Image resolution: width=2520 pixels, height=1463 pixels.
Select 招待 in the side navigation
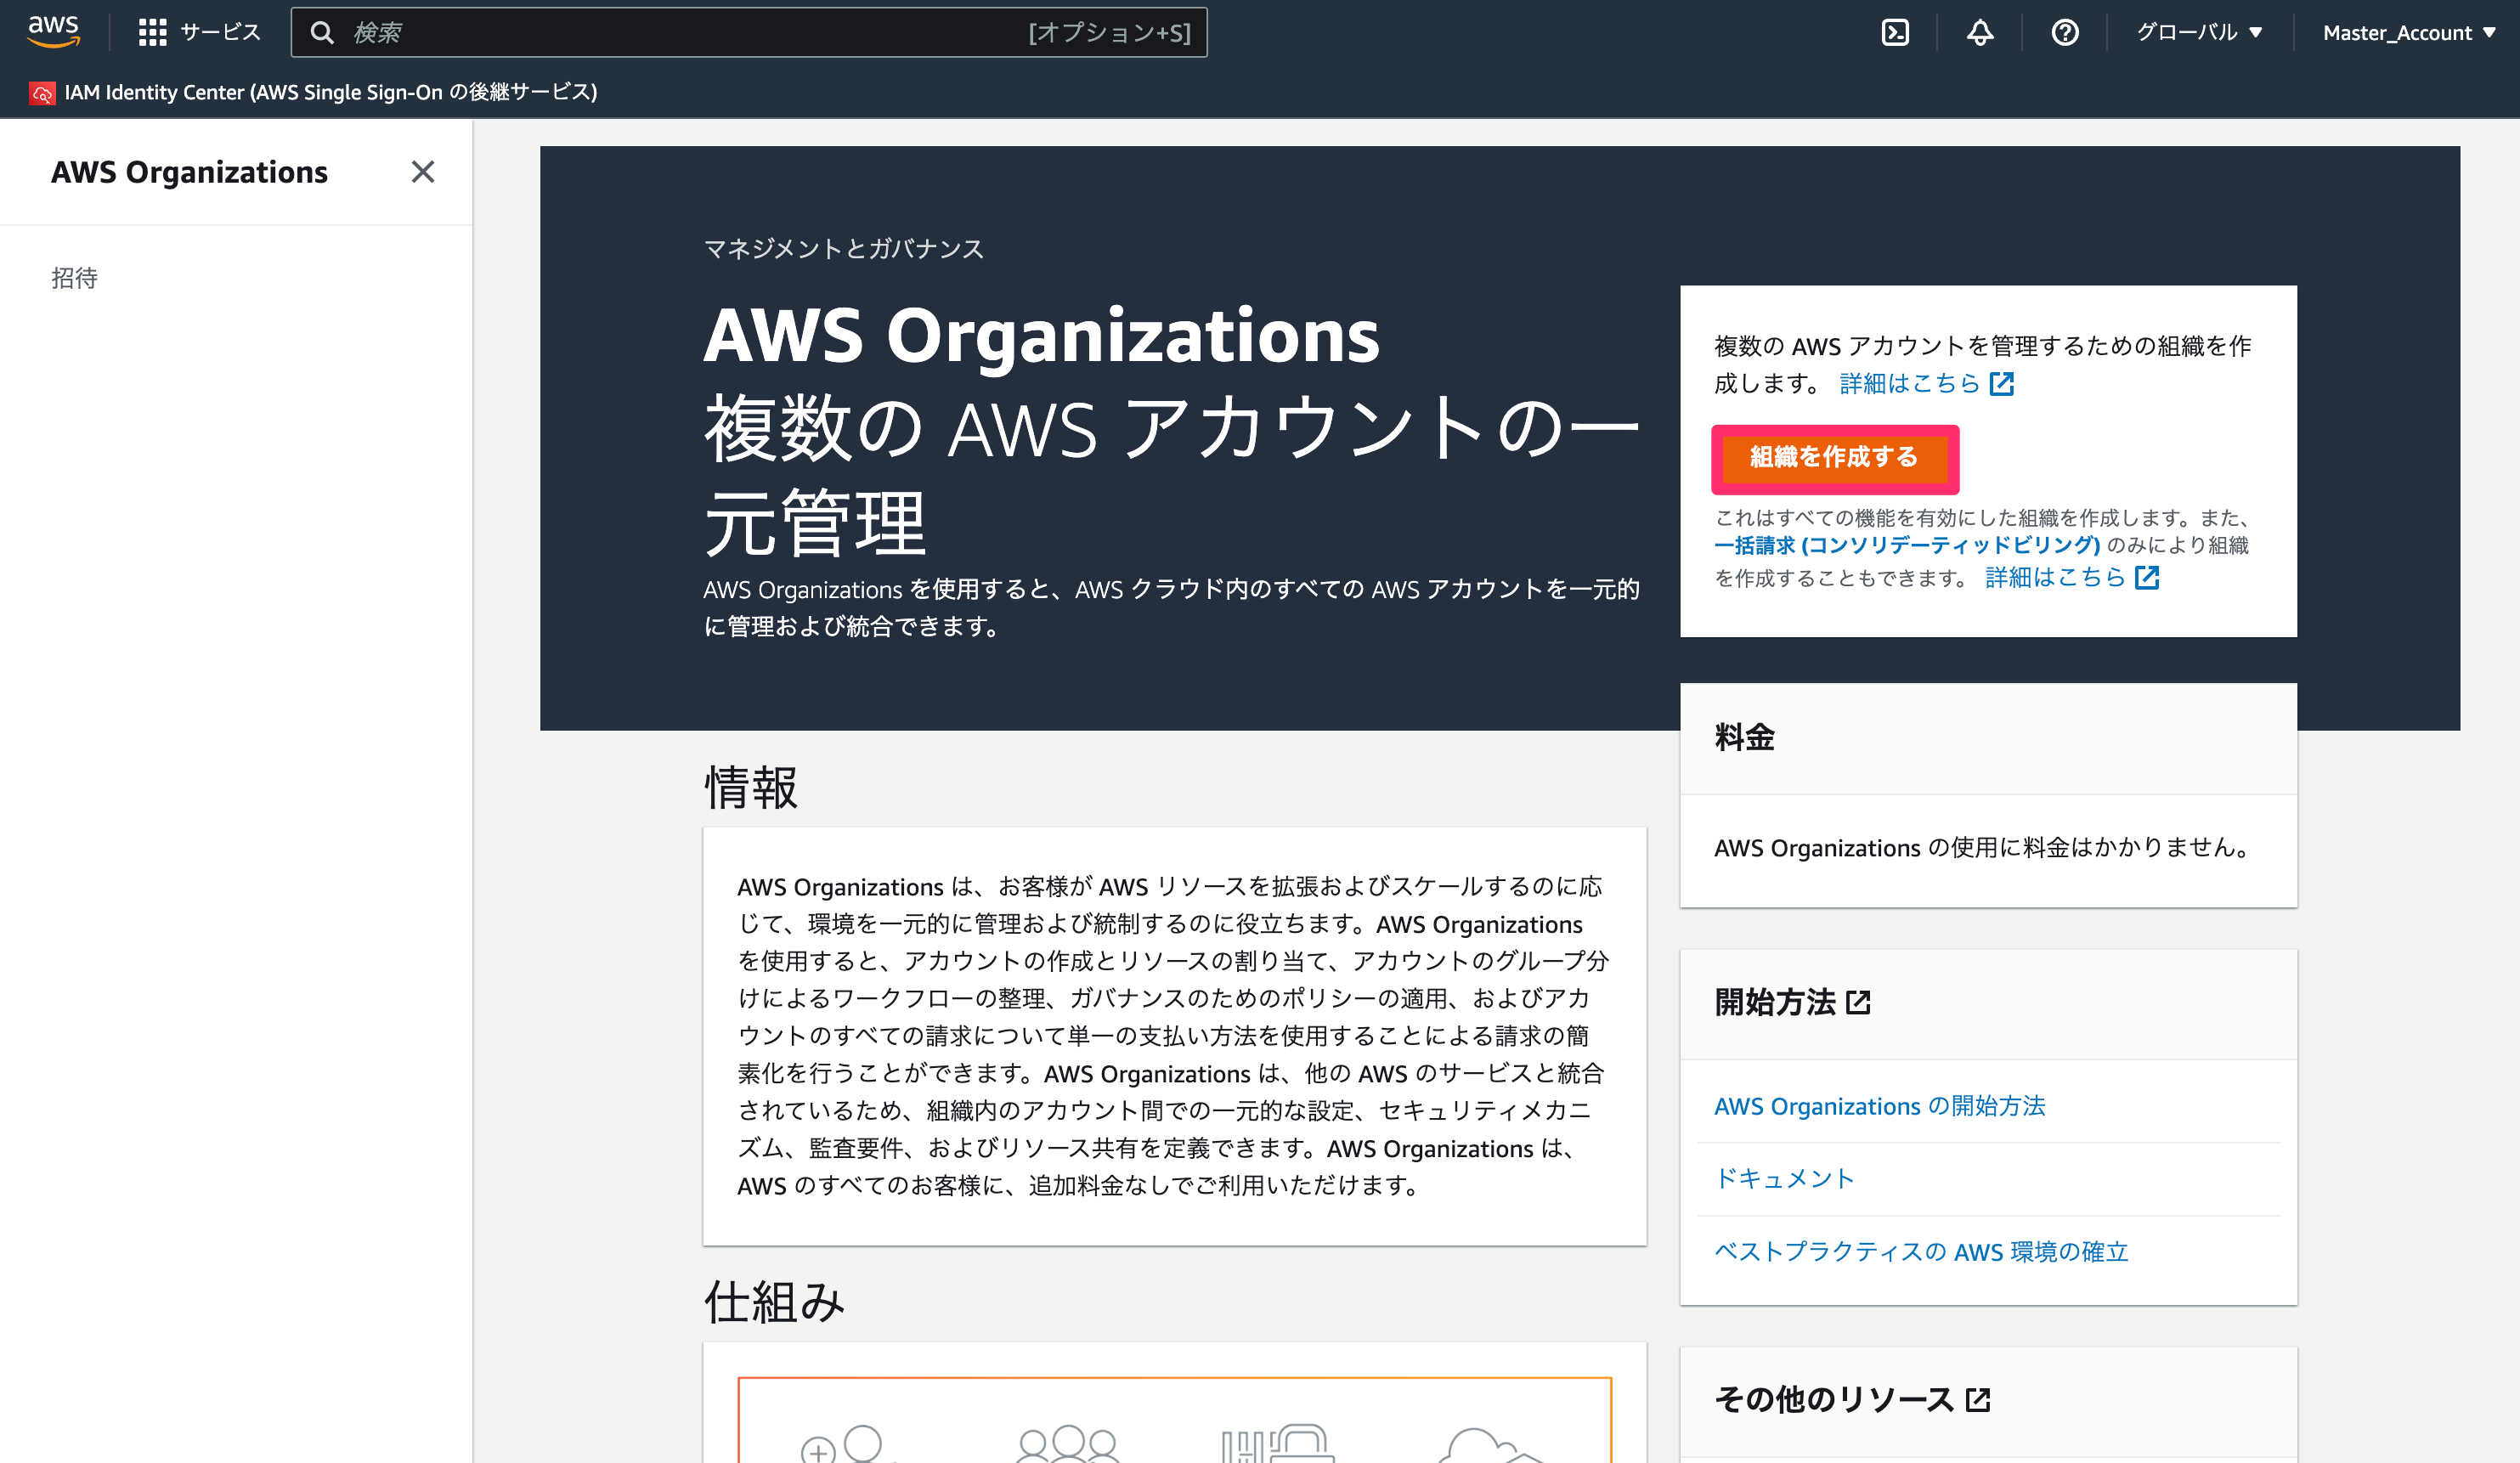75,278
